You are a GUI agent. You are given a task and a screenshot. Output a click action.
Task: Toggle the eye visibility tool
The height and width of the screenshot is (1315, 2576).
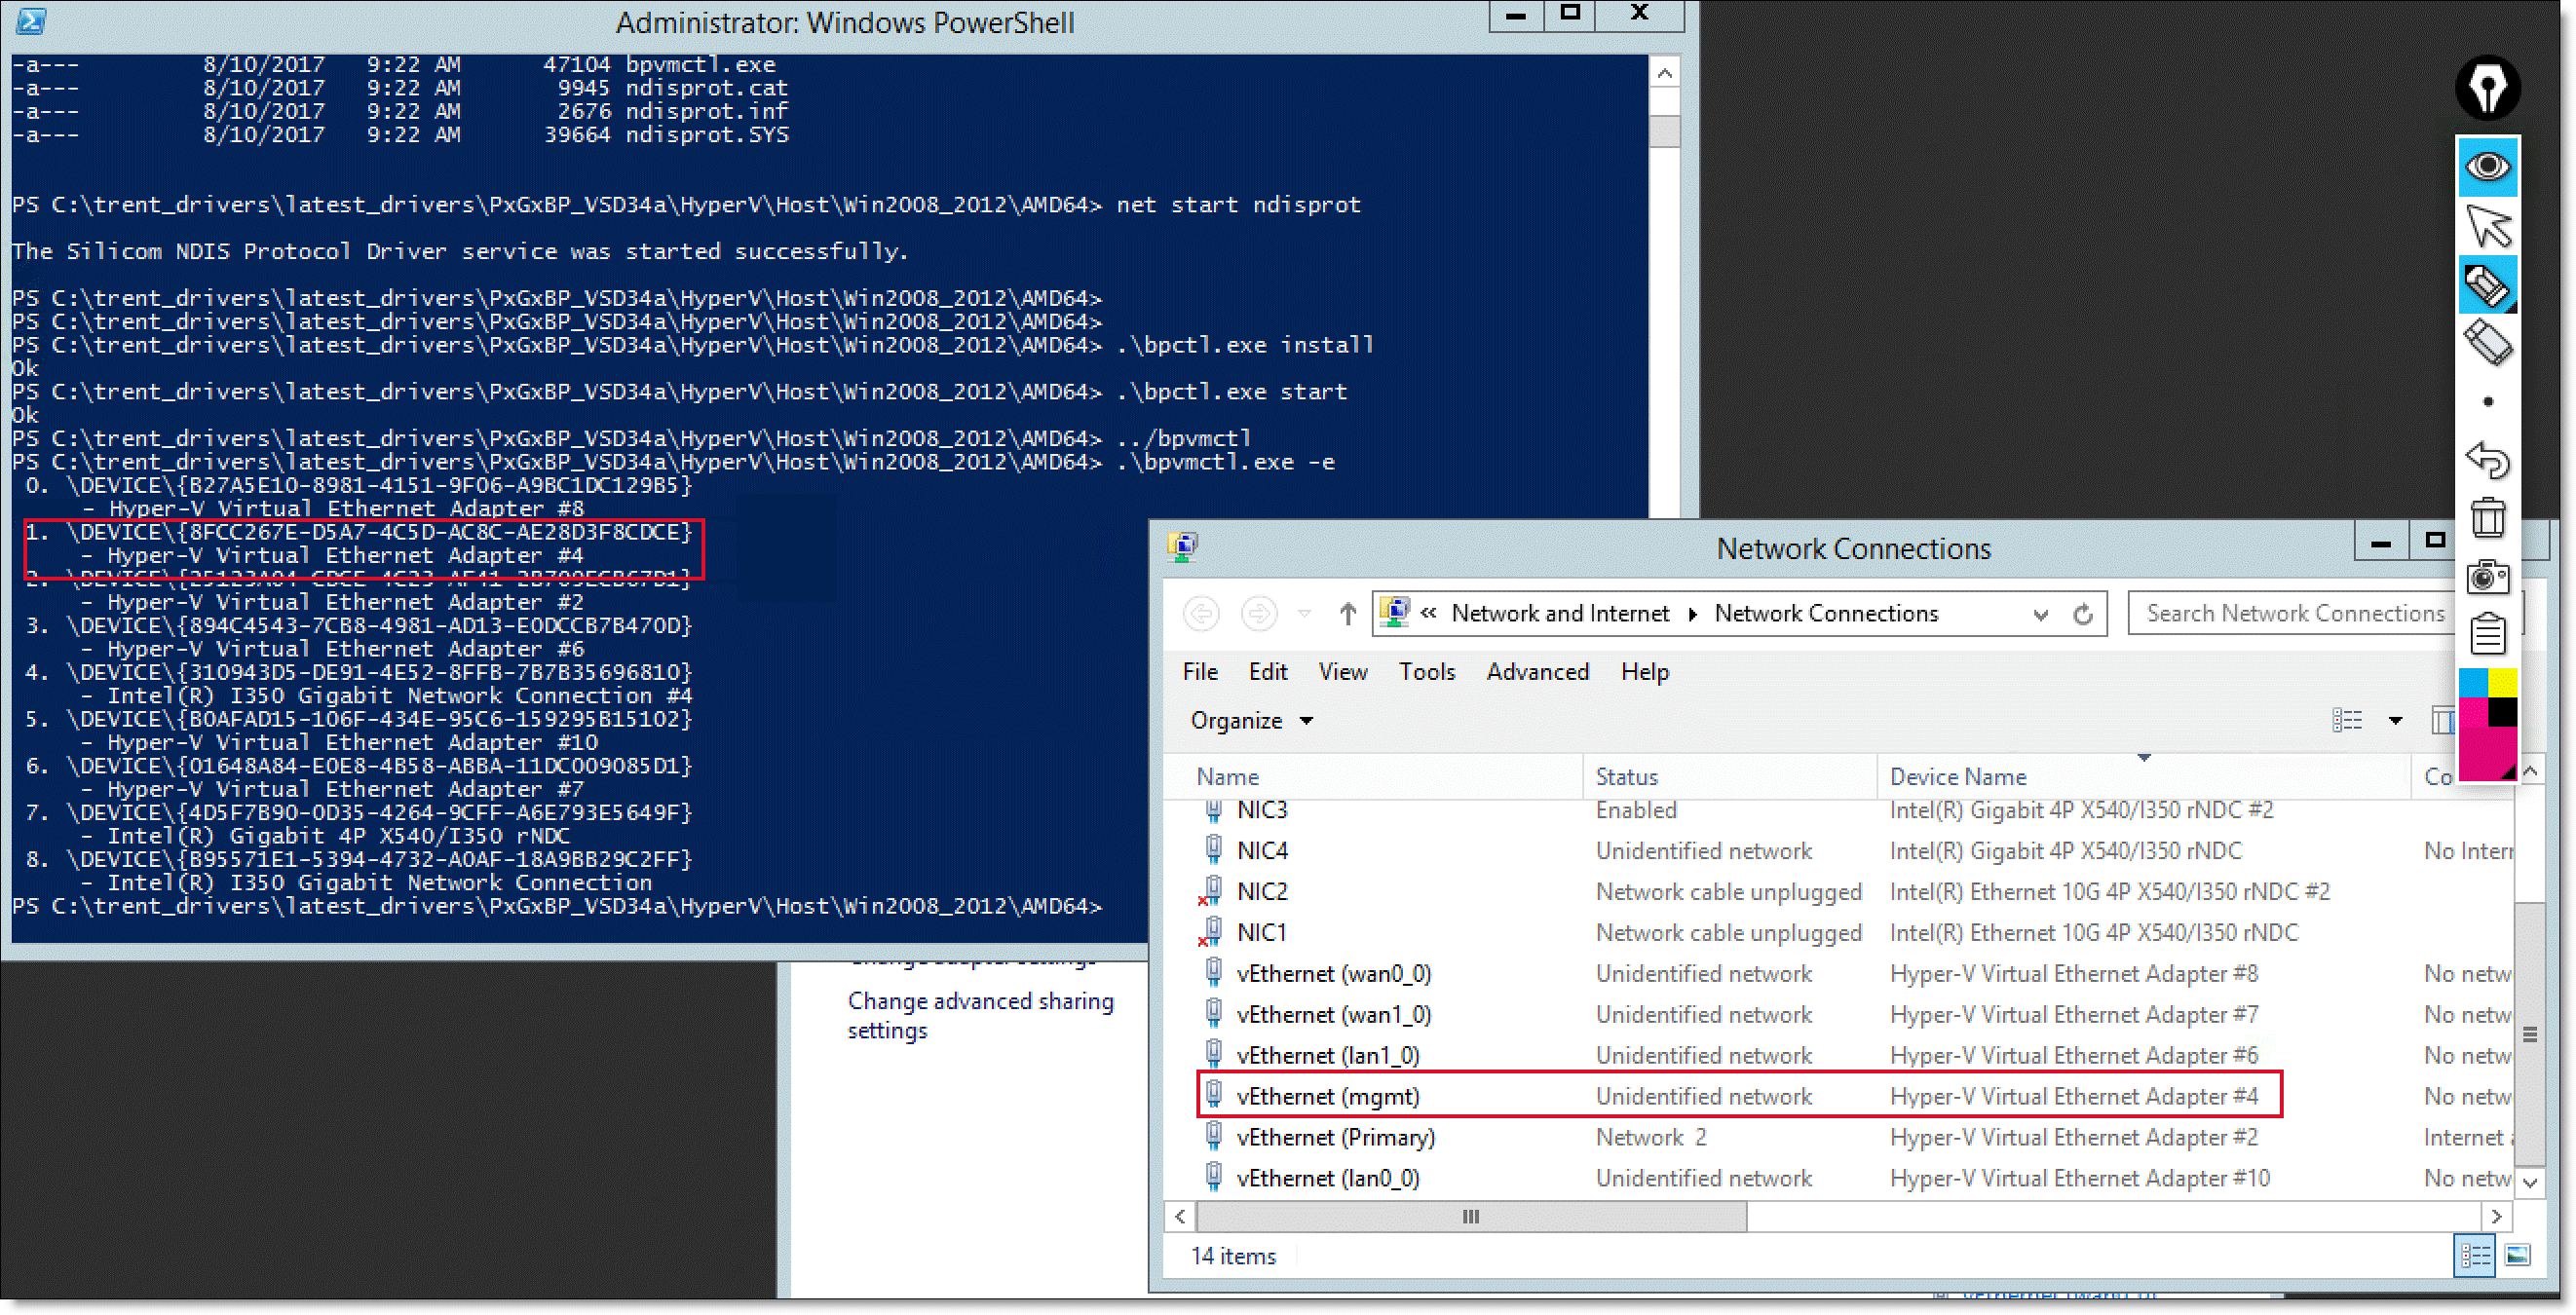coord(2487,166)
